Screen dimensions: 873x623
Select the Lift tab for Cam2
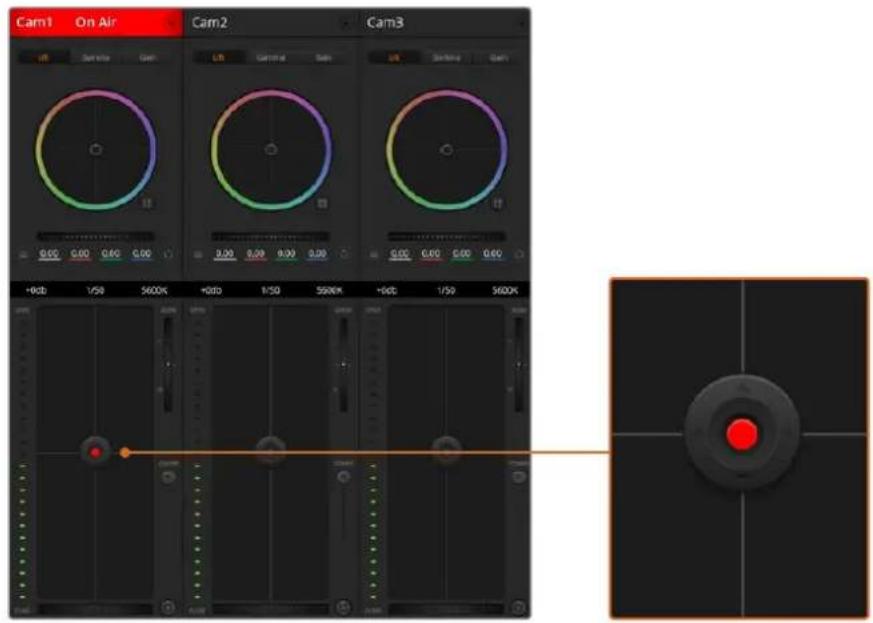coord(218,57)
